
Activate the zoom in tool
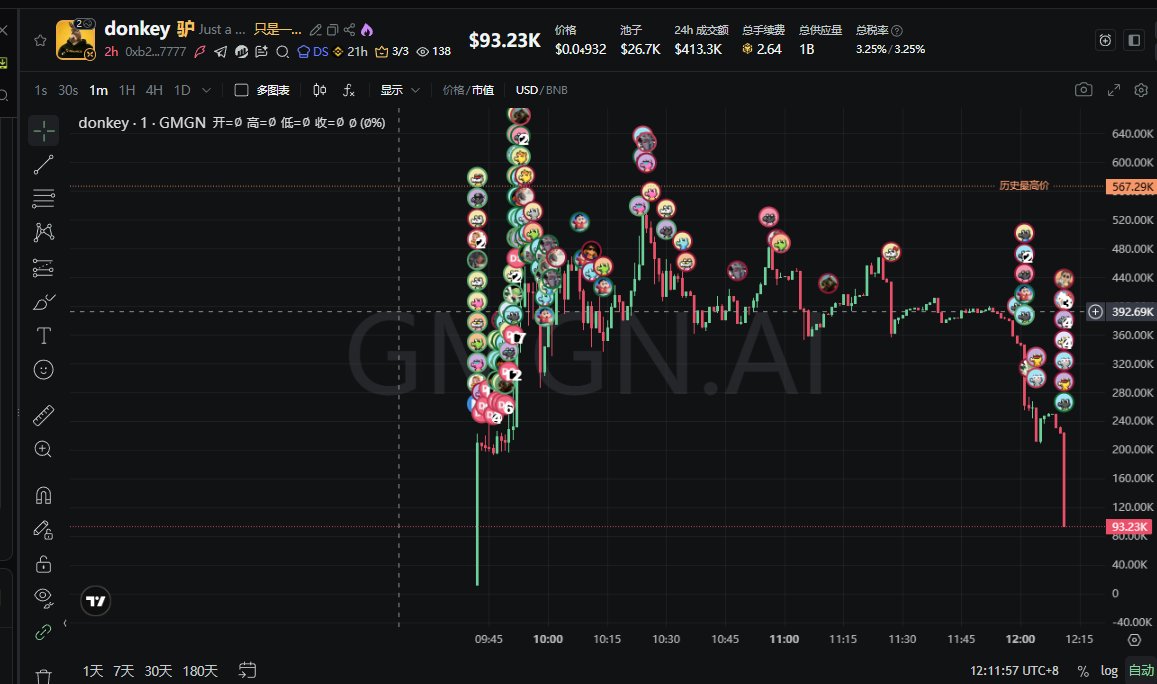pyautogui.click(x=44, y=449)
